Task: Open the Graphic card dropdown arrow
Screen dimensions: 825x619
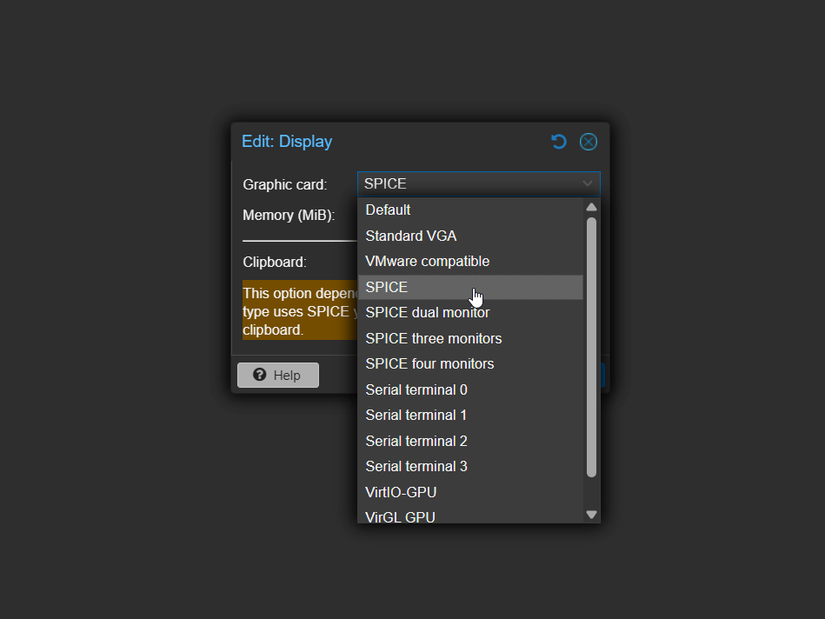Action: [x=587, y=184]
